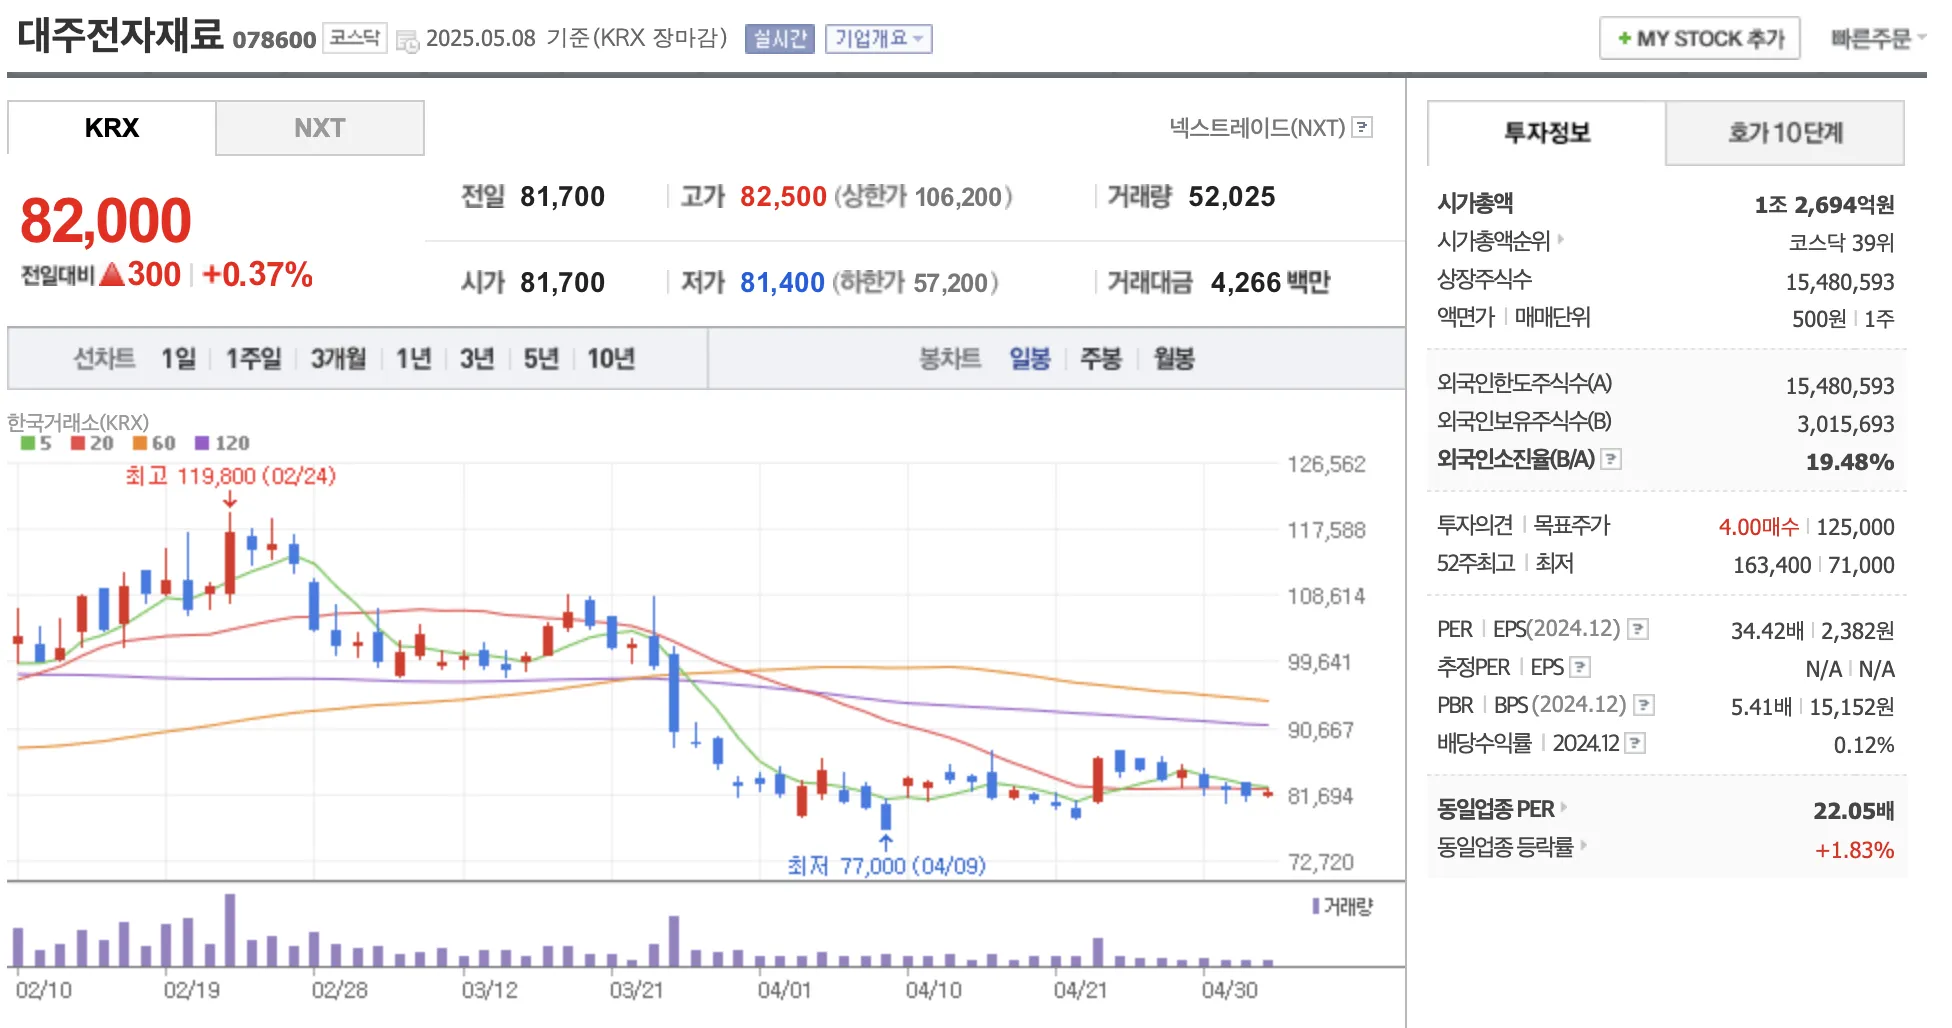Click the 거래대금 value 4,266 백만
This screenshot has width=1952, height=1028.
[x=1270, y=282]
